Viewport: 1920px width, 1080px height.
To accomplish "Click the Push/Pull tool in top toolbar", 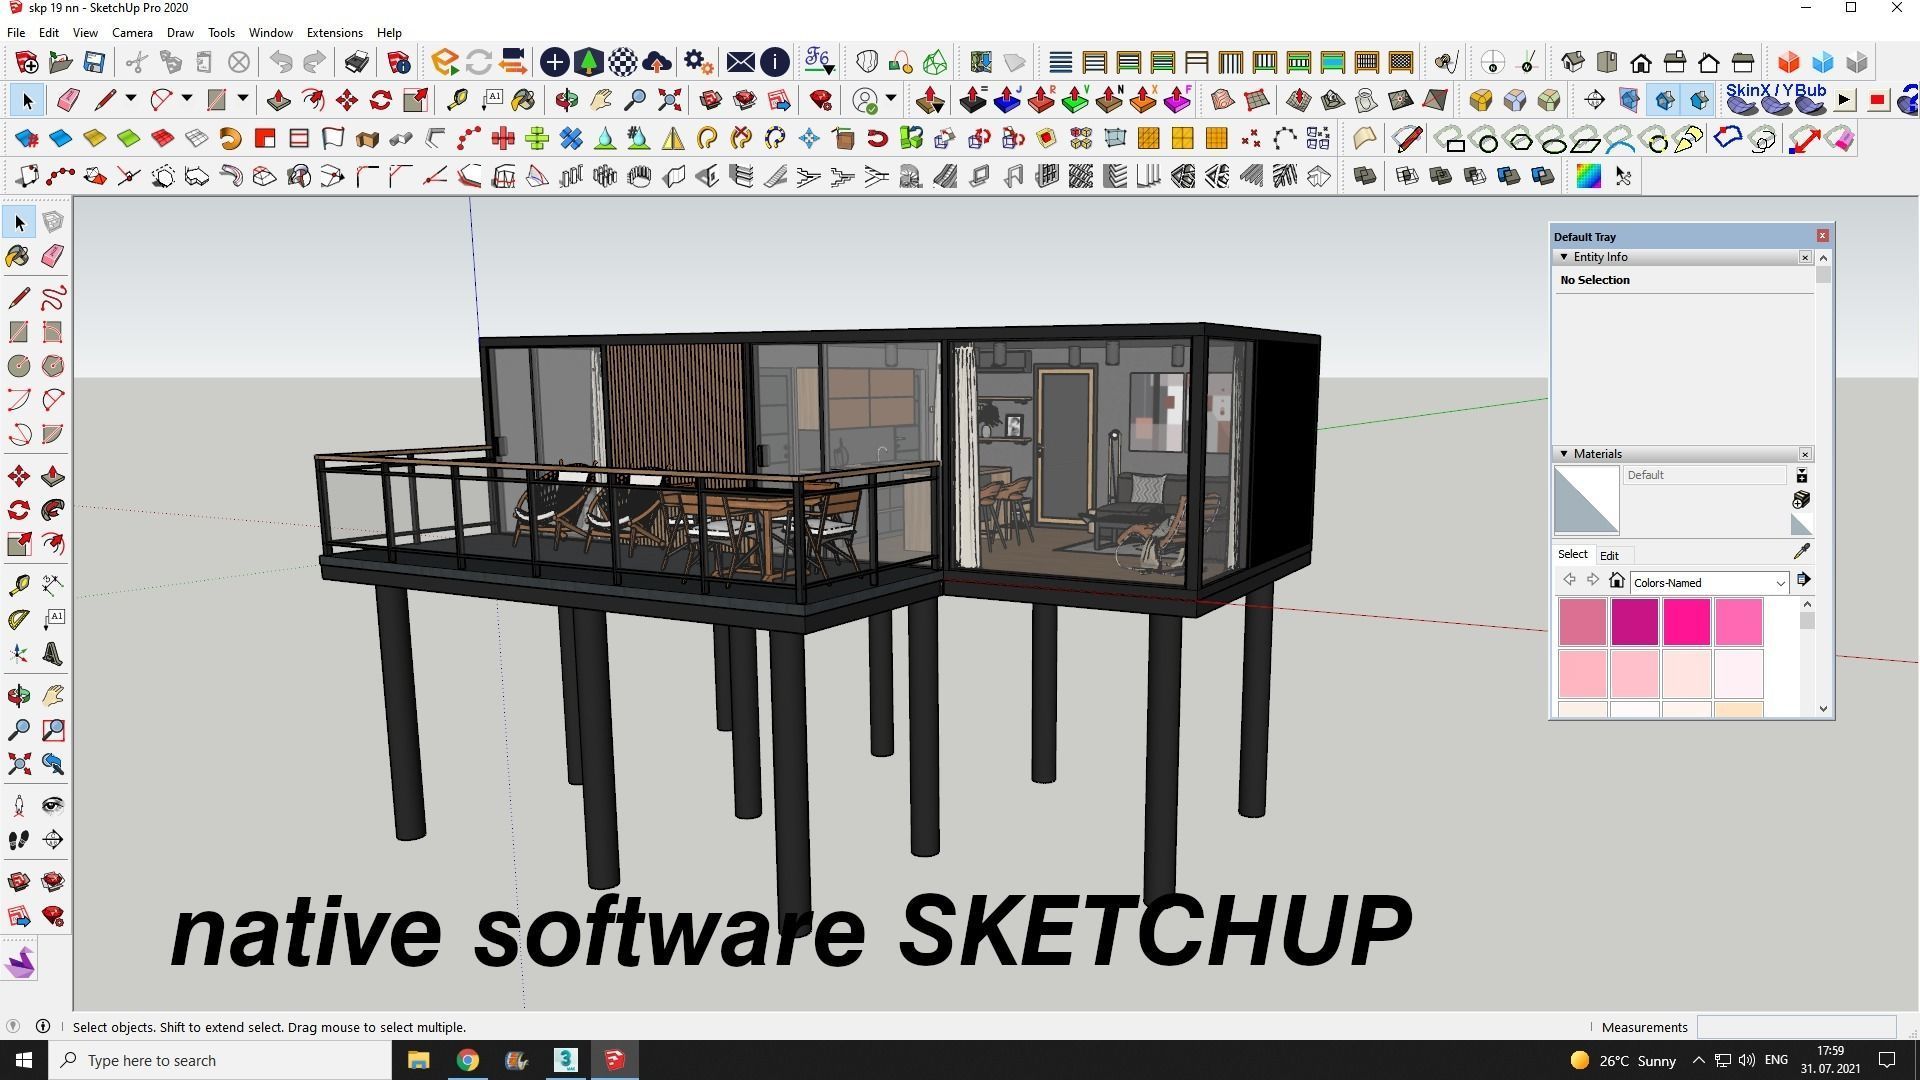I will coord(279,100).
